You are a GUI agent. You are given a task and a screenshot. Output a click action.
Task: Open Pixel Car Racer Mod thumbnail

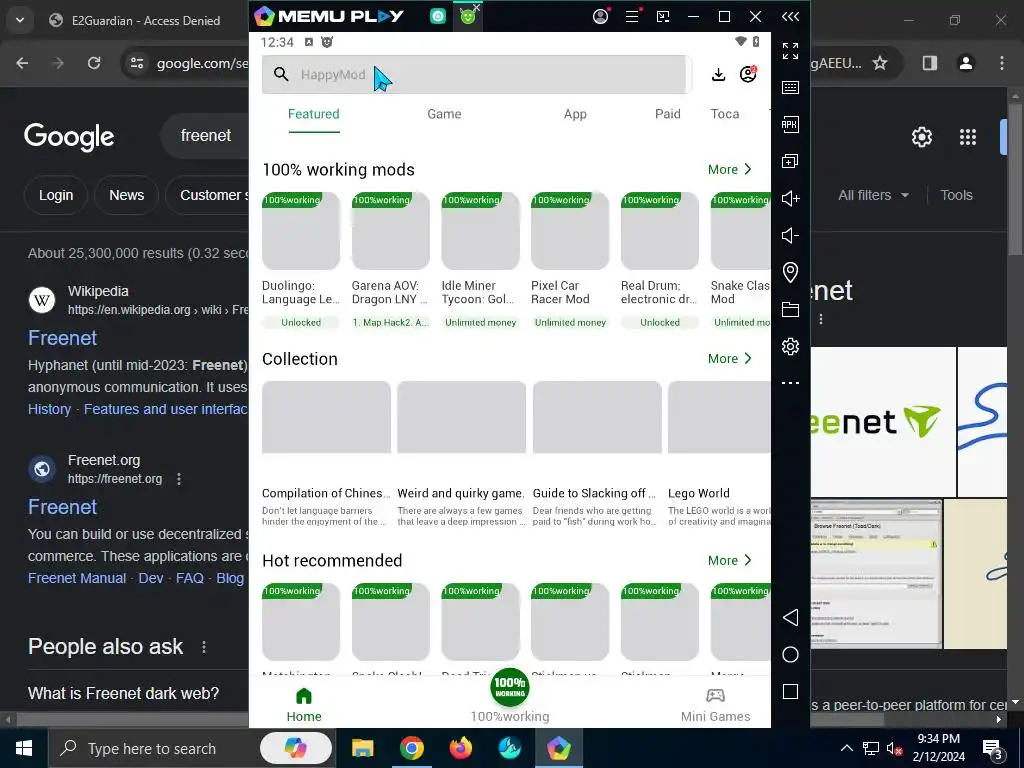pos(570,231)
